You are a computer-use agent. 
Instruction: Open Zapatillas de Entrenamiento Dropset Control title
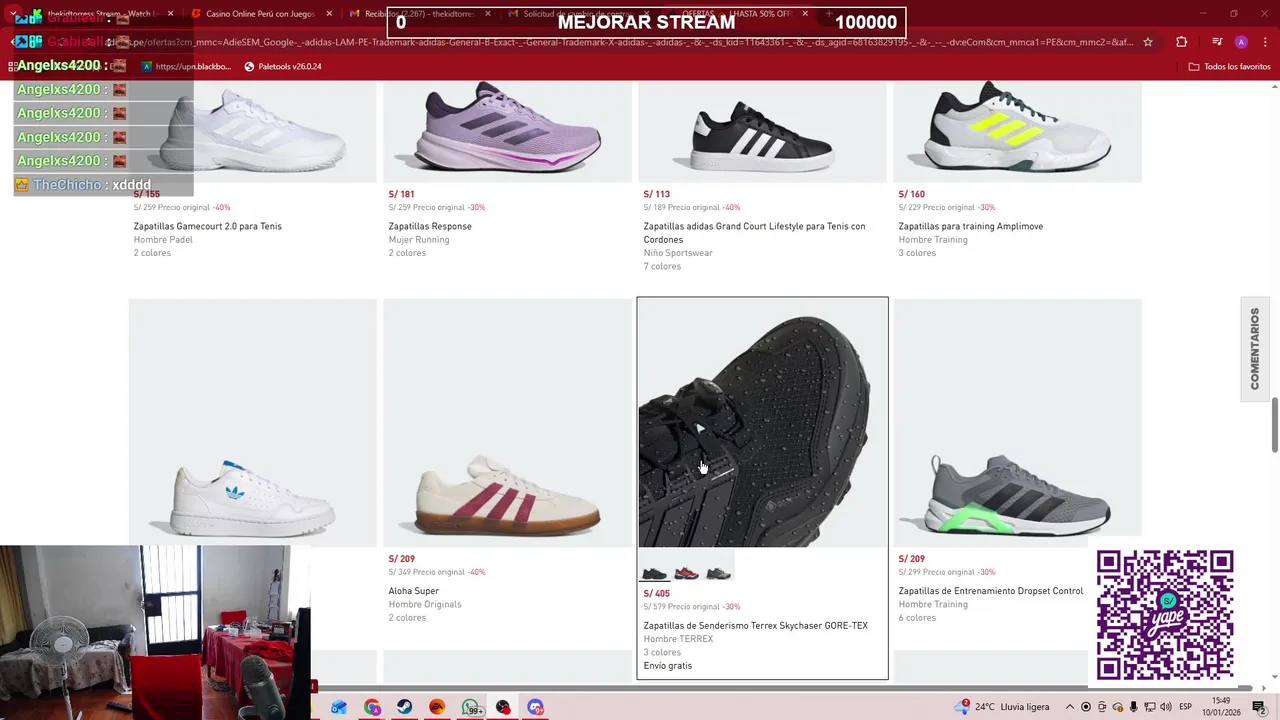(x=990, y=591)
